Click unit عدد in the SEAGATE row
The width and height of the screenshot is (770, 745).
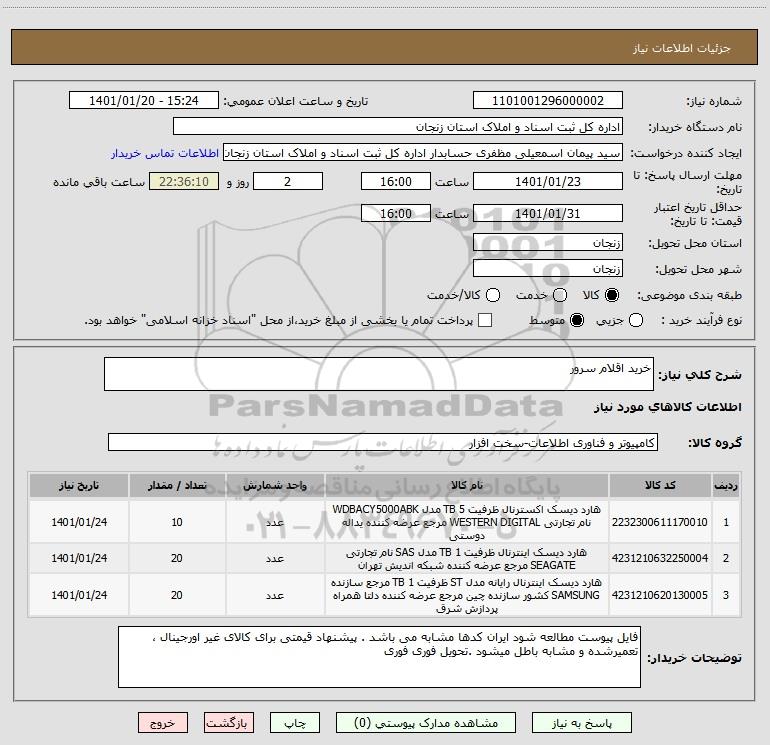275,558
